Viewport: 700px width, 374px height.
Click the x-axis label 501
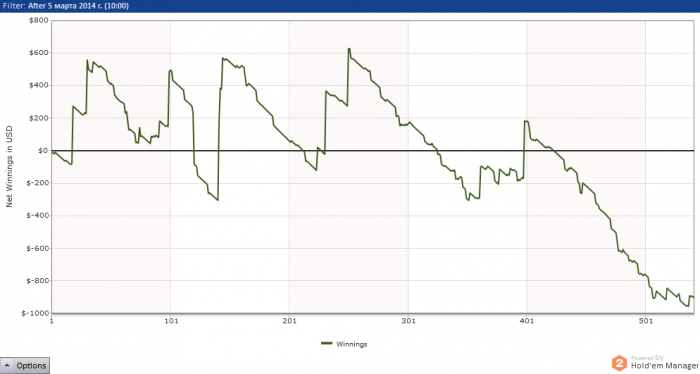tap(646, 321)
